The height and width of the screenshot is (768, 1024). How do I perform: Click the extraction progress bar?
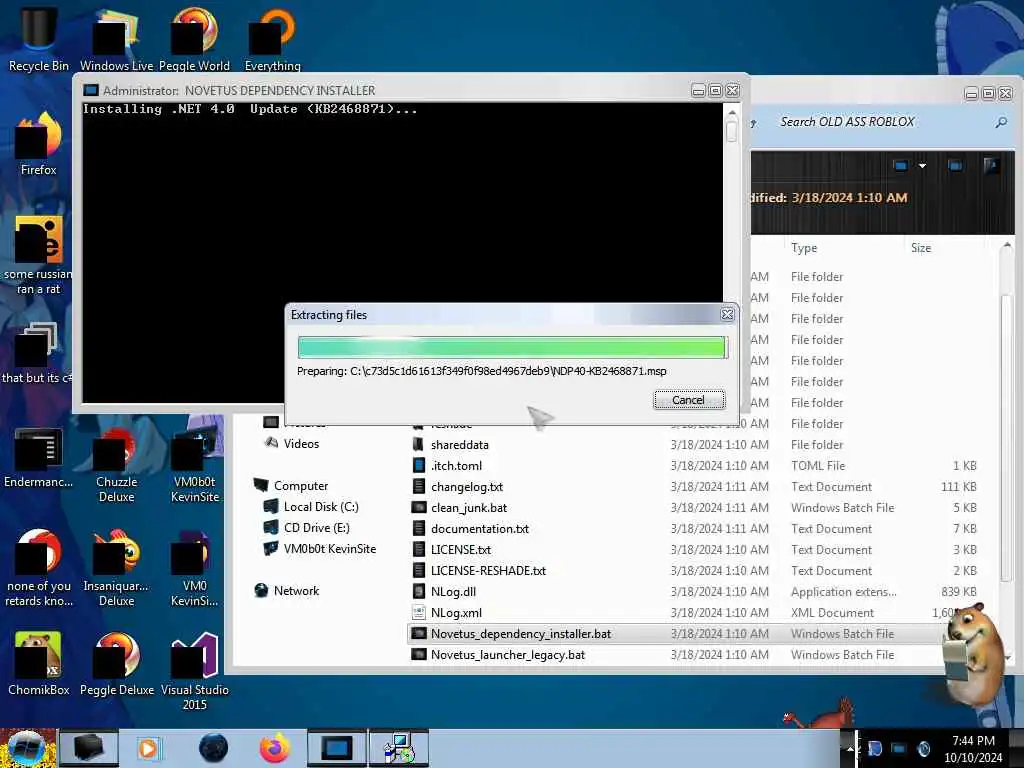point(512,347)
